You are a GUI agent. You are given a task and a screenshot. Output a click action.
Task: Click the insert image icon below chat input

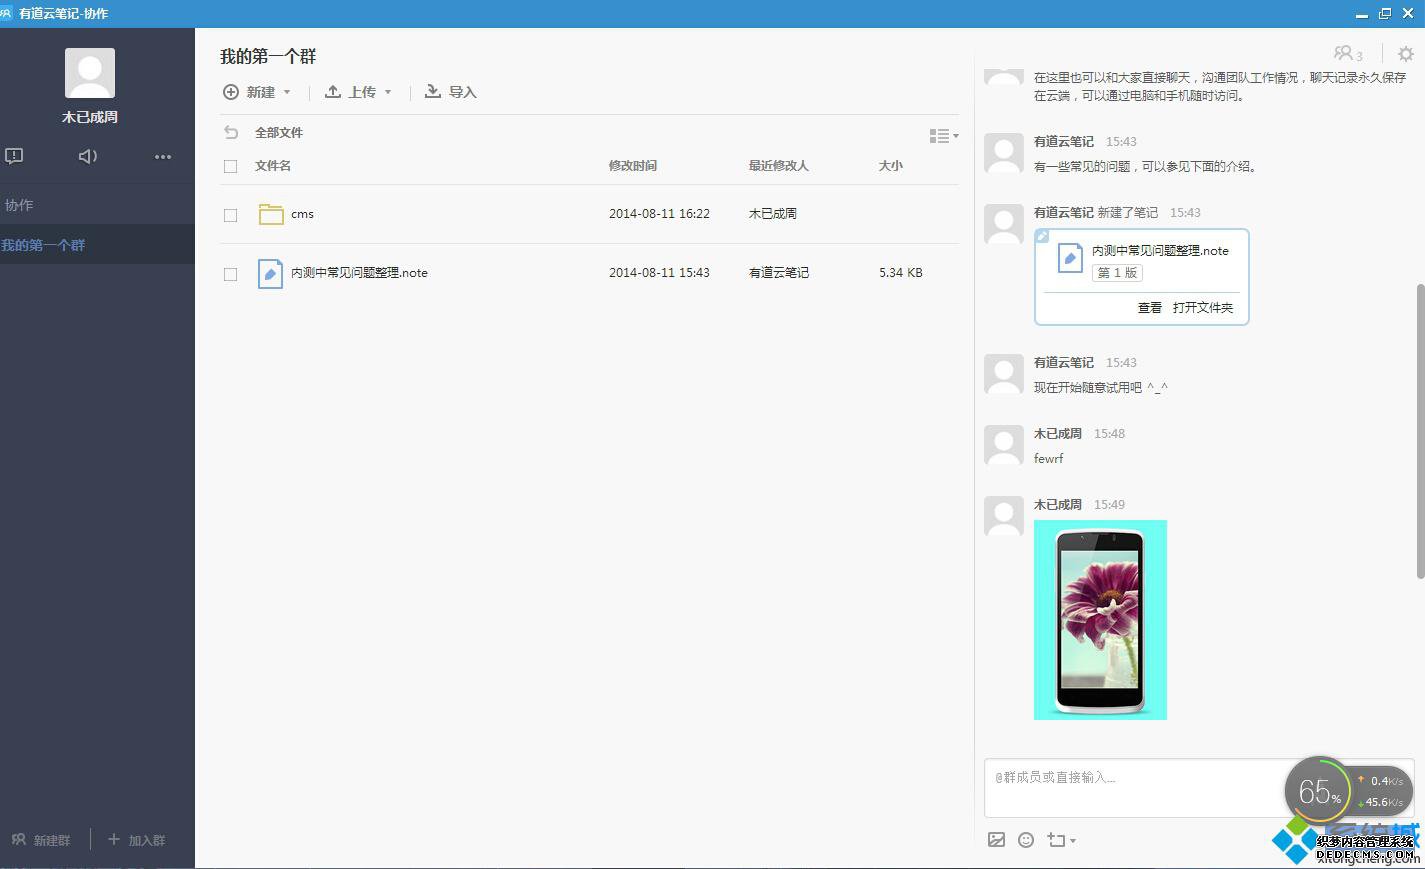point(996,840)
